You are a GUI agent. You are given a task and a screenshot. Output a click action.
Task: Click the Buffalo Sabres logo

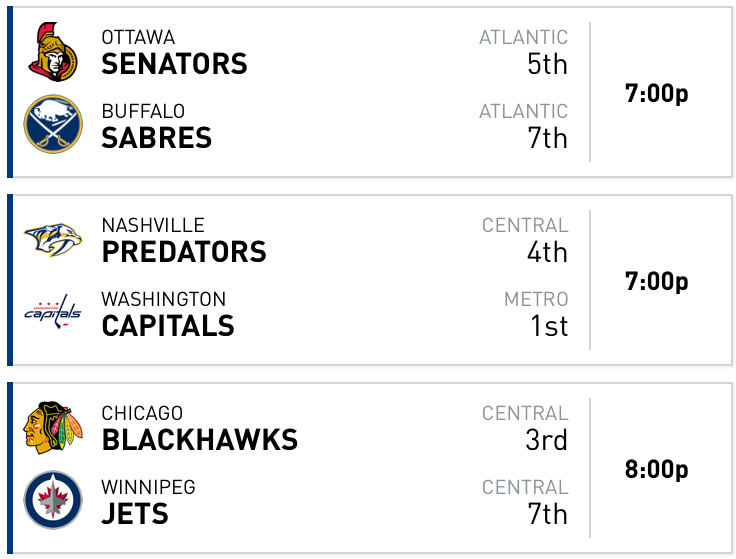click(53, 124)
